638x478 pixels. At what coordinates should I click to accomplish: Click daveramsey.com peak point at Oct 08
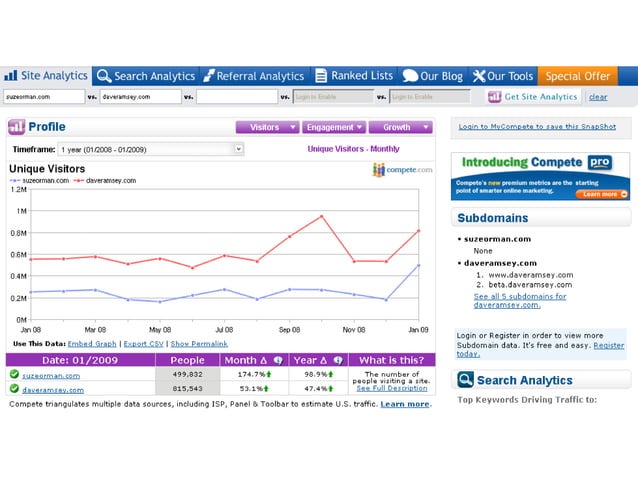pyautogui.click(x=322, y=216)
